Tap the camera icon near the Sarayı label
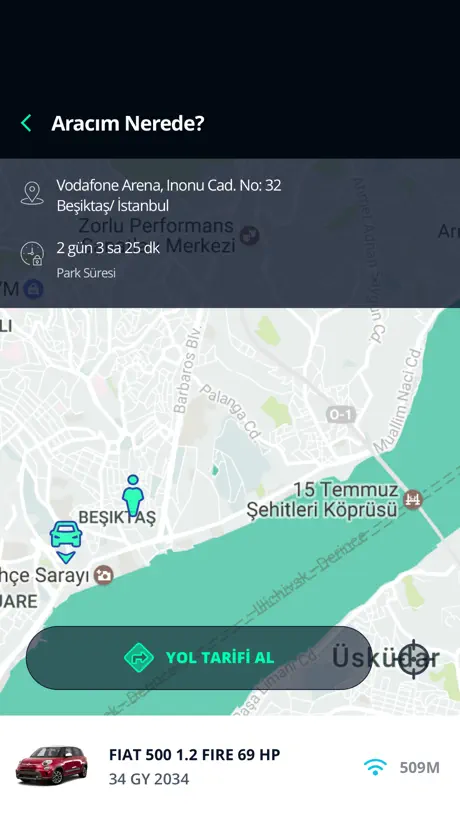The width and height of the screenshot is (460, 818). (x=104, y=575)
